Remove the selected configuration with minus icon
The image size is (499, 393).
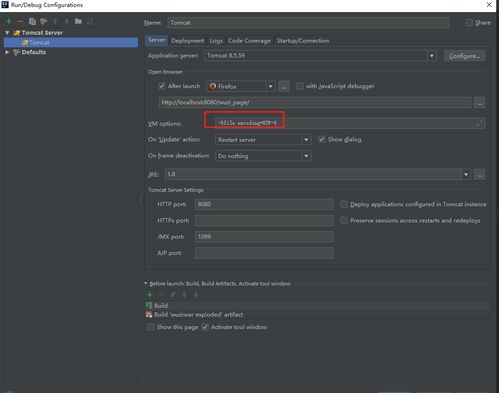tap(20, 21)
